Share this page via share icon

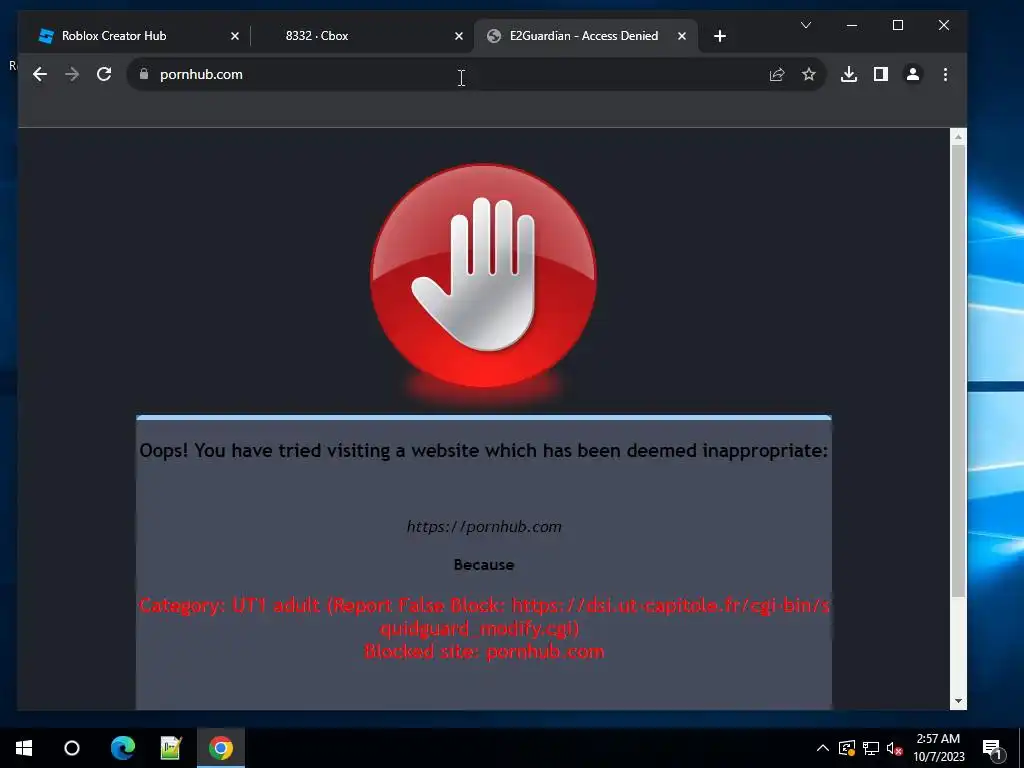[x=776, y=74]
